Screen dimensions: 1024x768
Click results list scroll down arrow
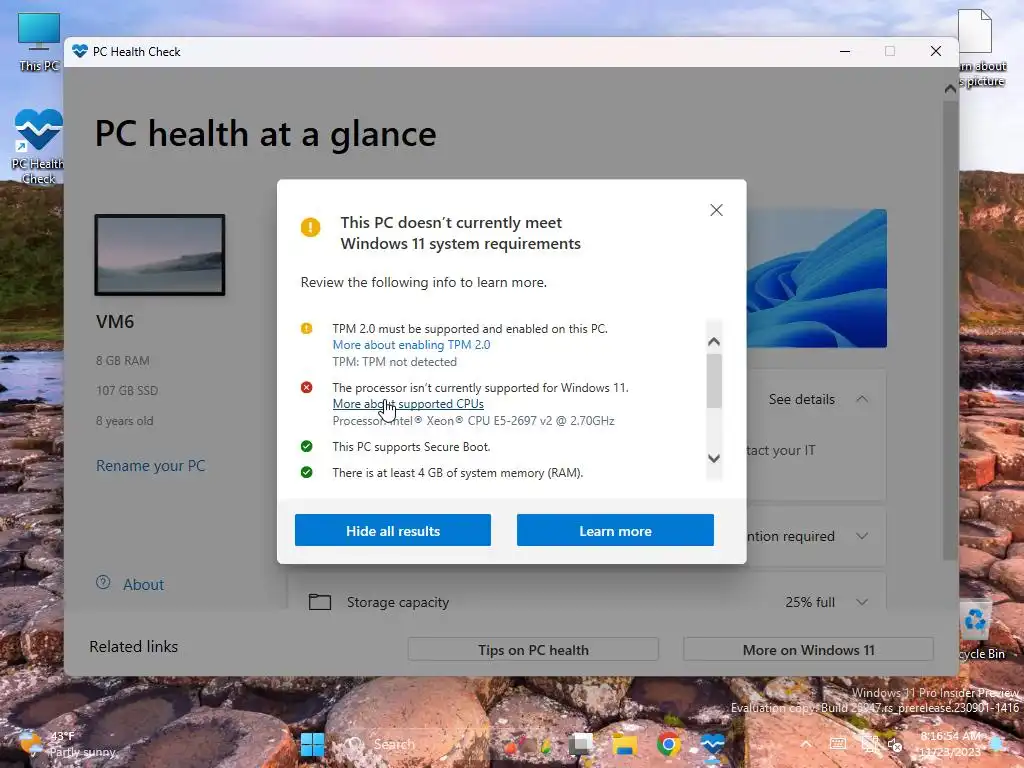click(714, 458)
